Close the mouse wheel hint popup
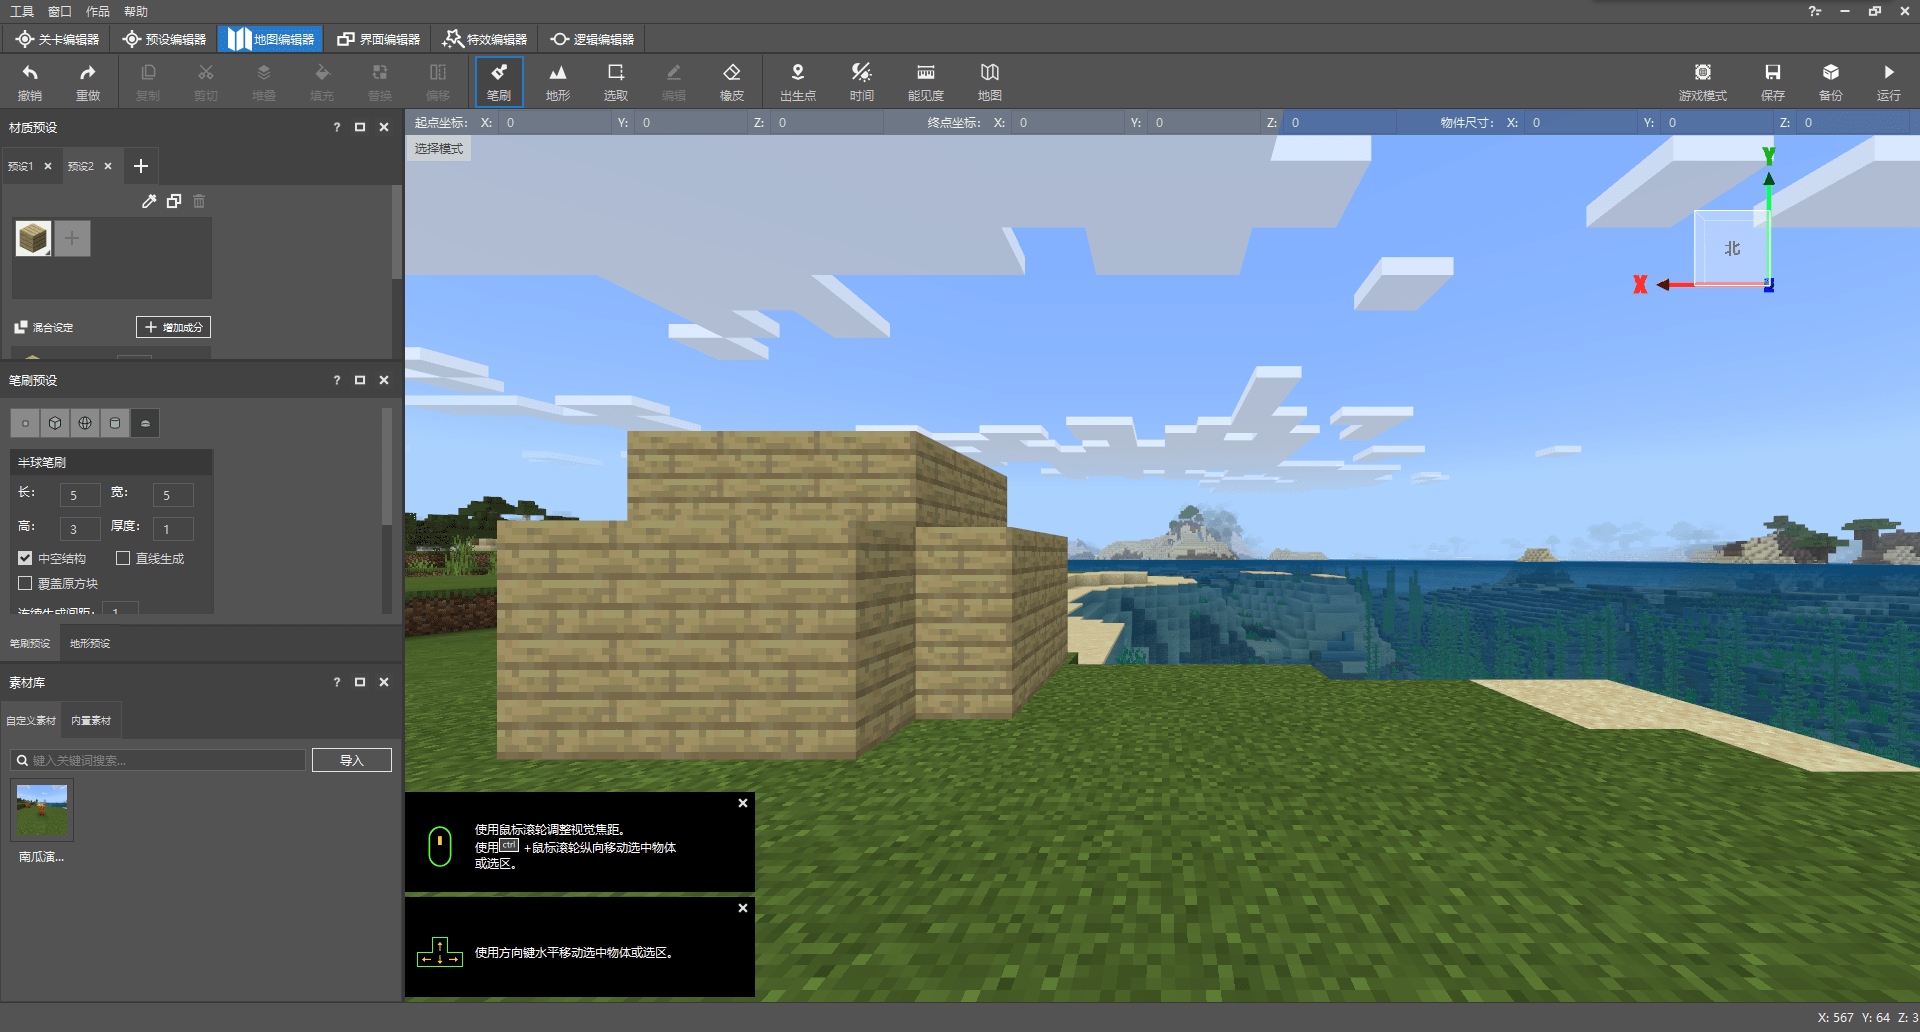The height and width of the screenshot is (1032, 1920). point(743,803)
